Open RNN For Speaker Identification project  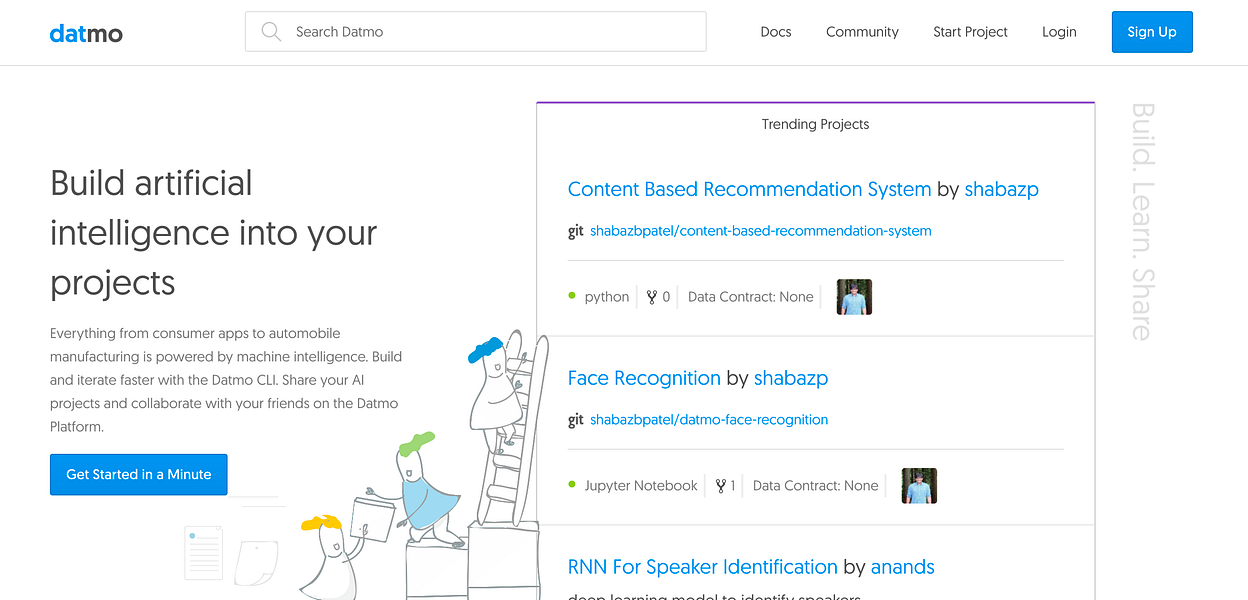[703, 567]
